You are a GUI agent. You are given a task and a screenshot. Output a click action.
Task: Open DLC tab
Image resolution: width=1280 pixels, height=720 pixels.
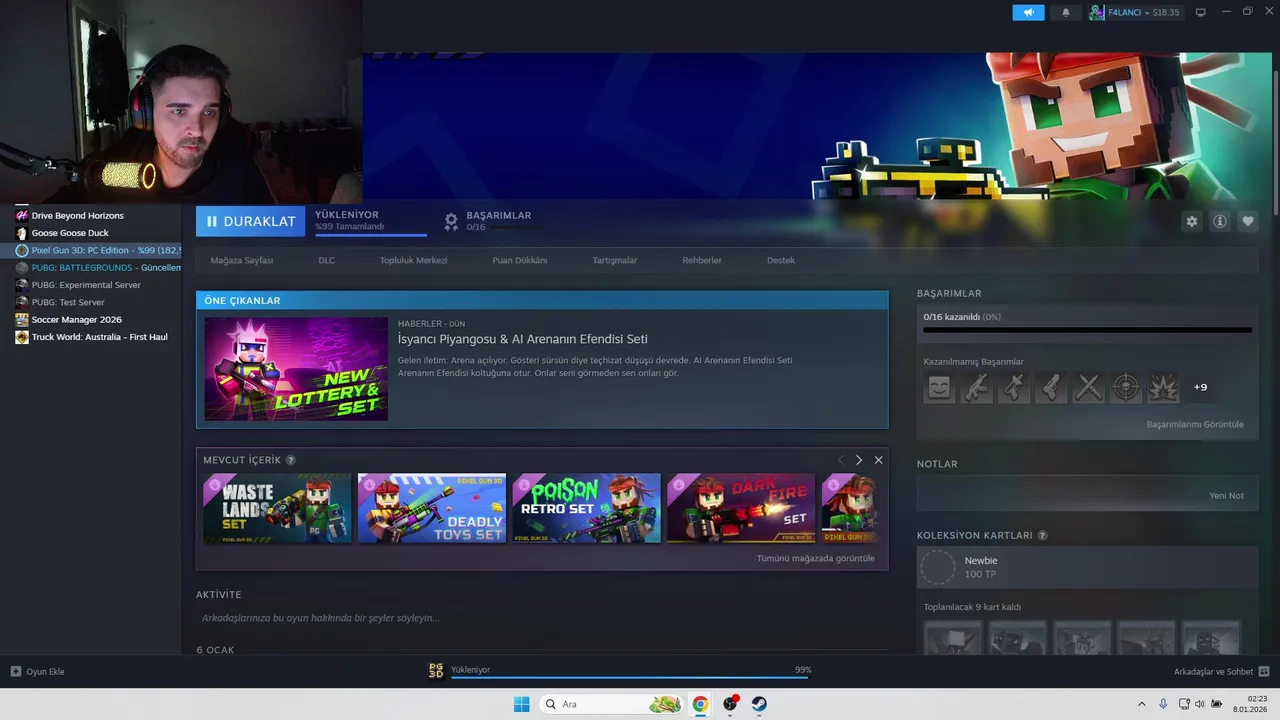click(326, 260)
